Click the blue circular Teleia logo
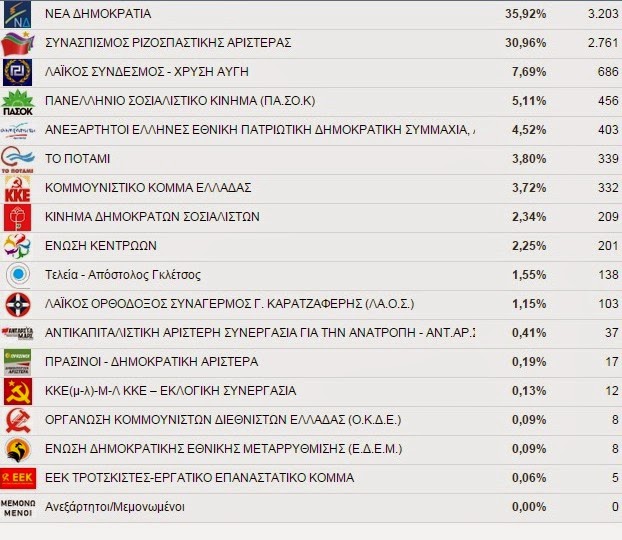This screenshot has width=622, height=540. [18, 275]
